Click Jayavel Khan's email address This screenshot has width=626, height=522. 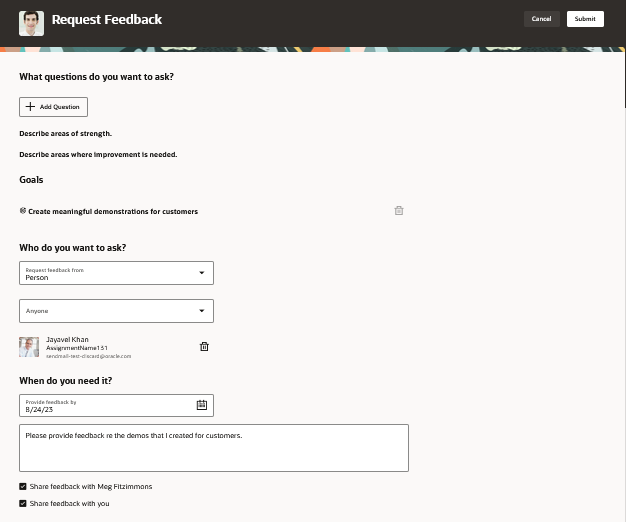pos(88,356)
